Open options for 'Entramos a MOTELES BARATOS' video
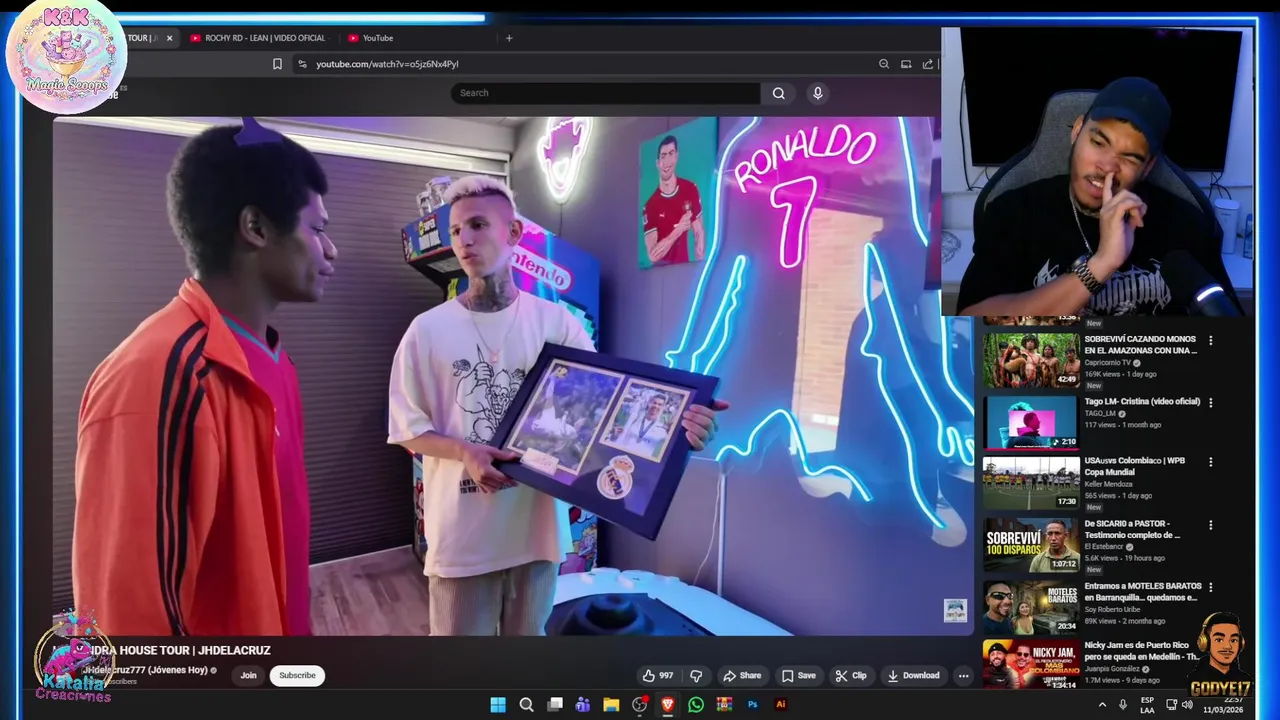 tap(1211, 587)
